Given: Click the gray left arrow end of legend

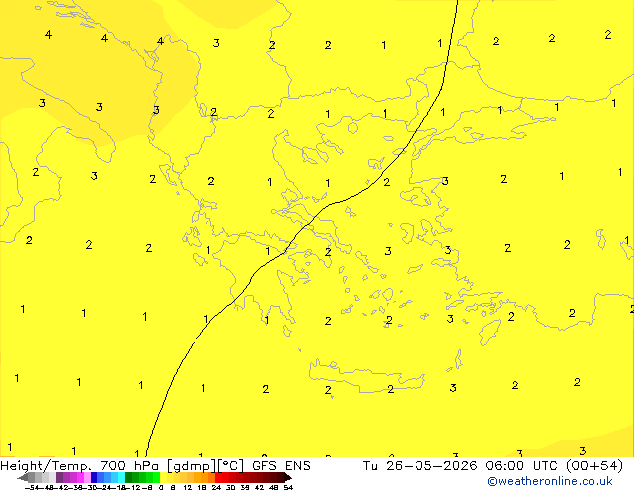Looking at the screenshot, I should pos(23,477).
